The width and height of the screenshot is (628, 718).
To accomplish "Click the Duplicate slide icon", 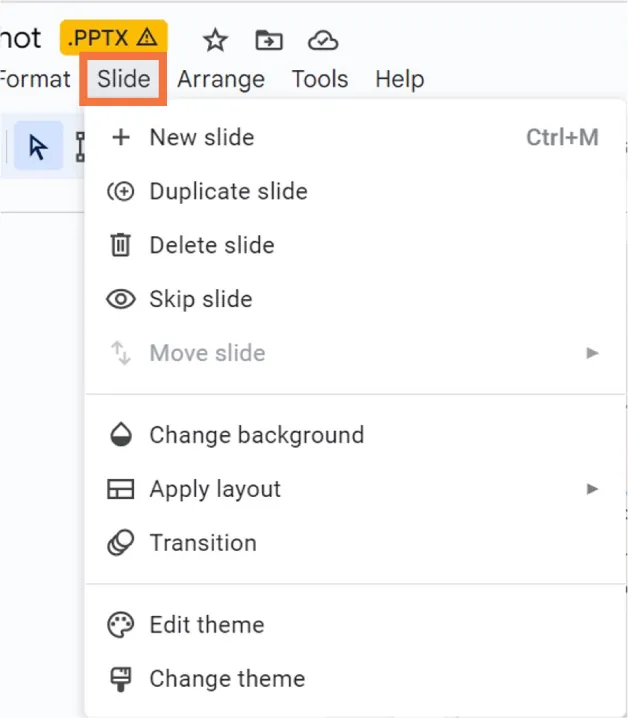I will (121, 191).
